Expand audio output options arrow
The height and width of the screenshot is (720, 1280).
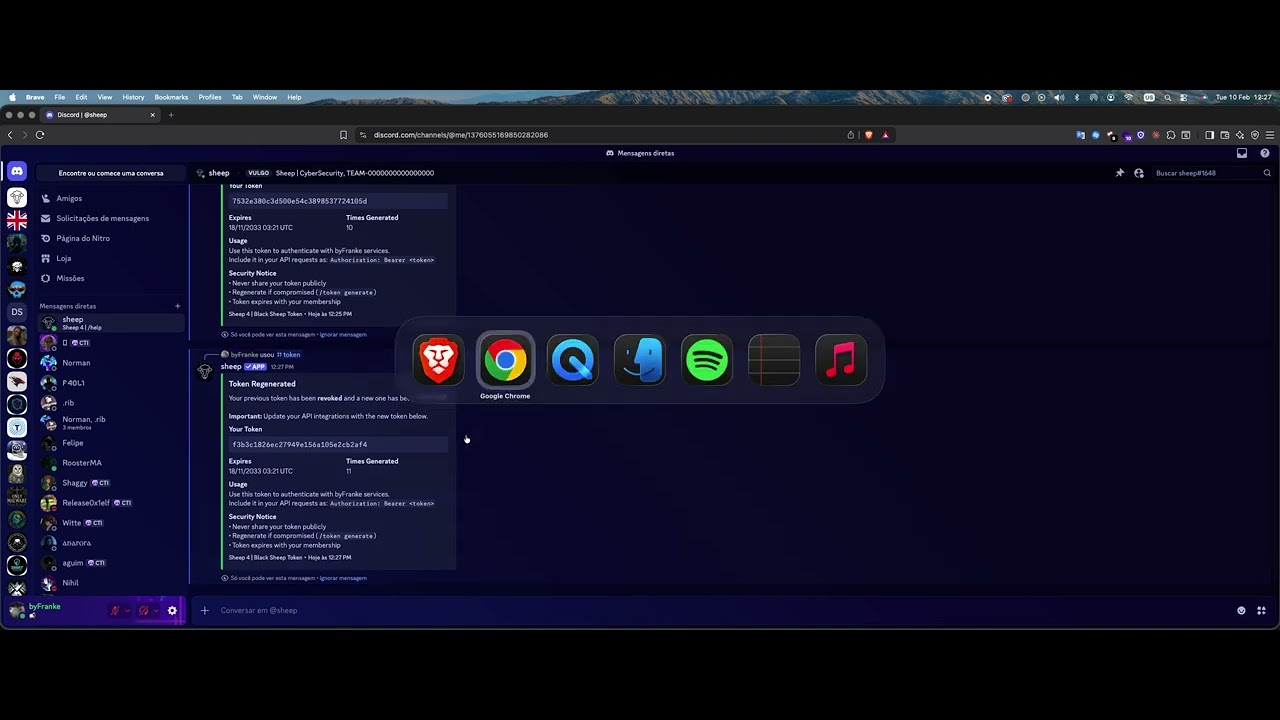pos(156,610)
